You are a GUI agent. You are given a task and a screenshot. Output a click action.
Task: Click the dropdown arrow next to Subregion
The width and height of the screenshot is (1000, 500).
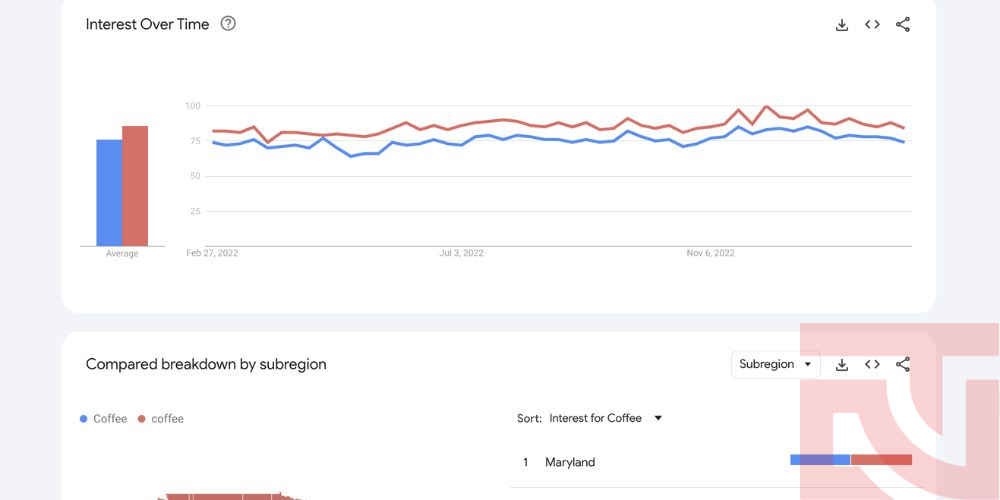(x=808, y=364)
